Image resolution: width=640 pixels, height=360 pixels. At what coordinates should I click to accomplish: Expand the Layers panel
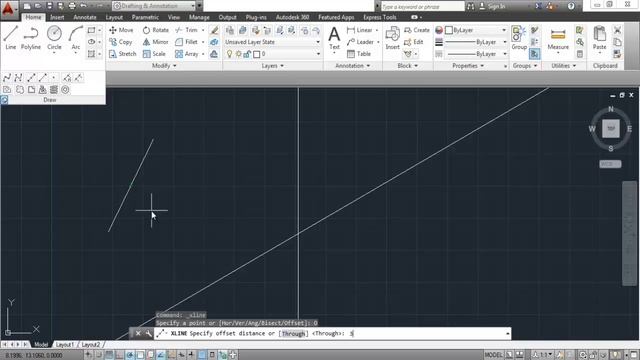(x=273, y=66)
